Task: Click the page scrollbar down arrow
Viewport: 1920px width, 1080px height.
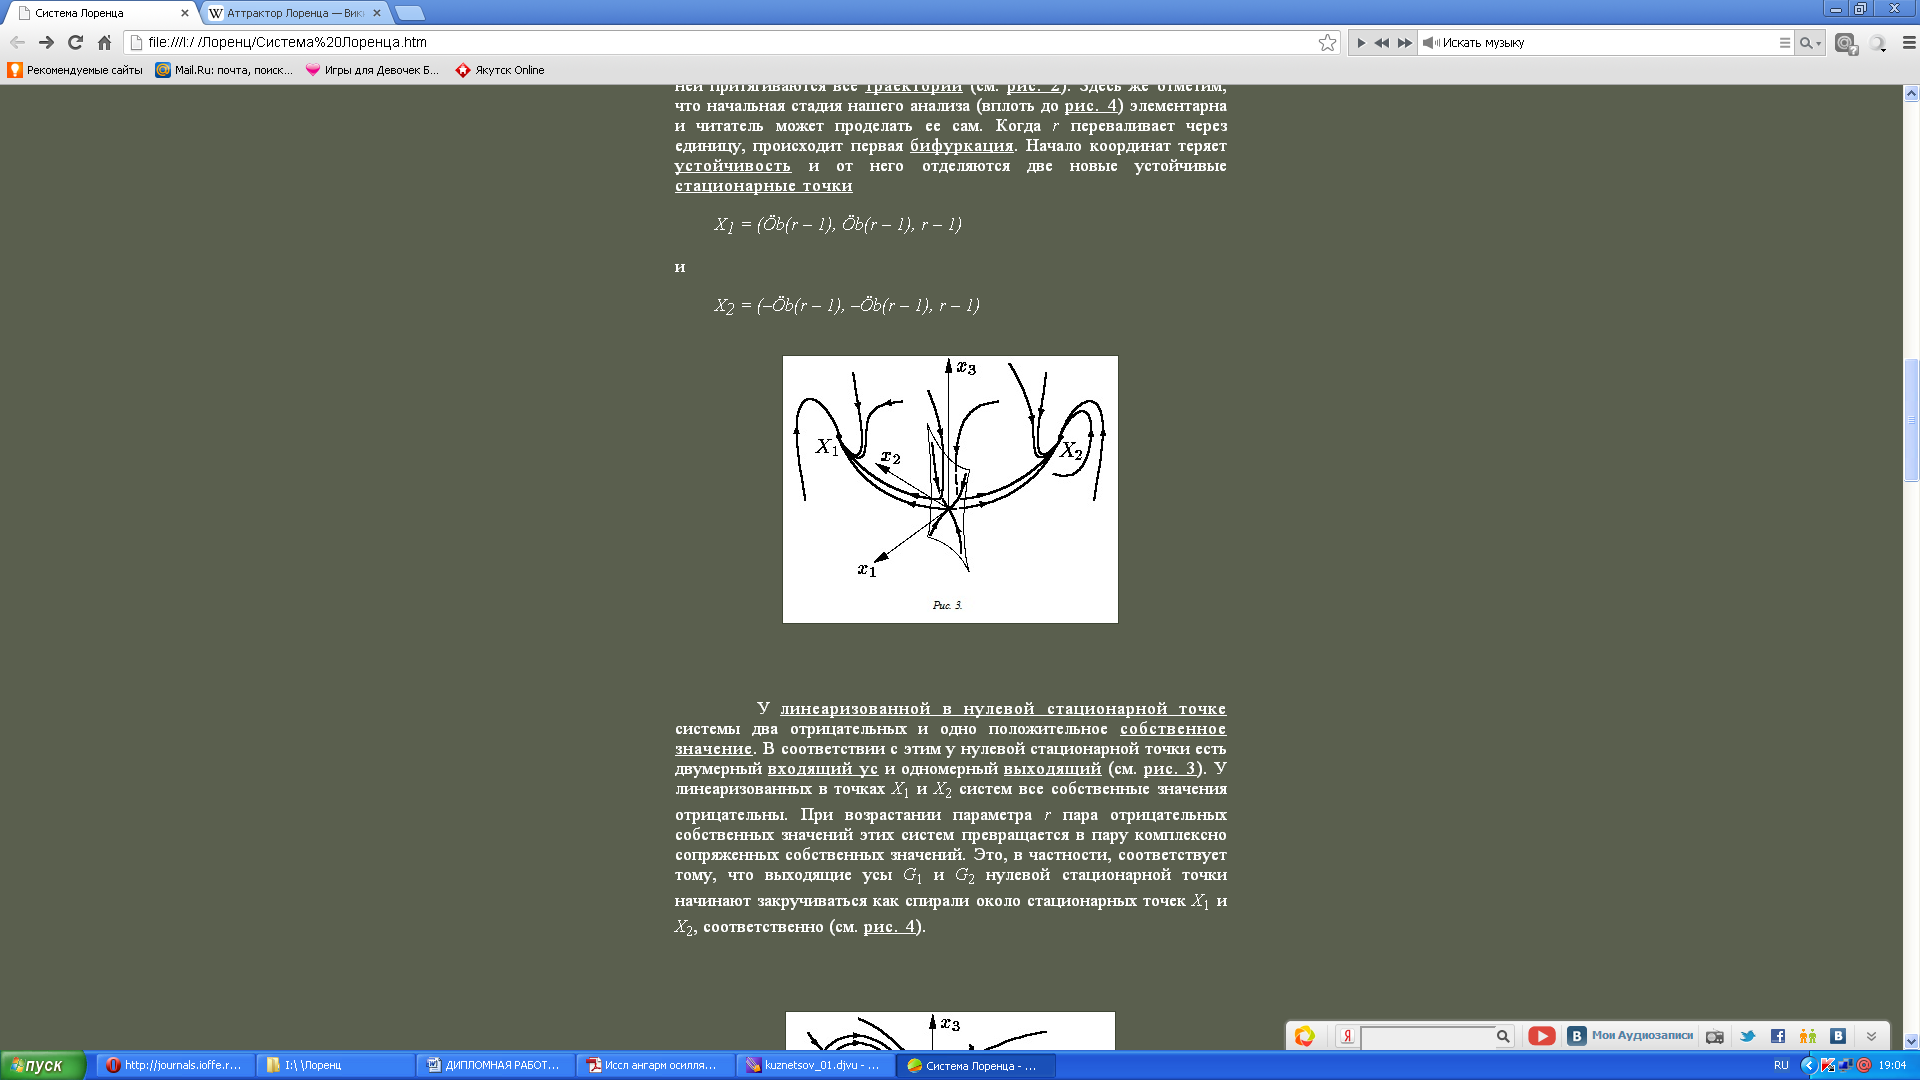Action: (1911, 1041)
